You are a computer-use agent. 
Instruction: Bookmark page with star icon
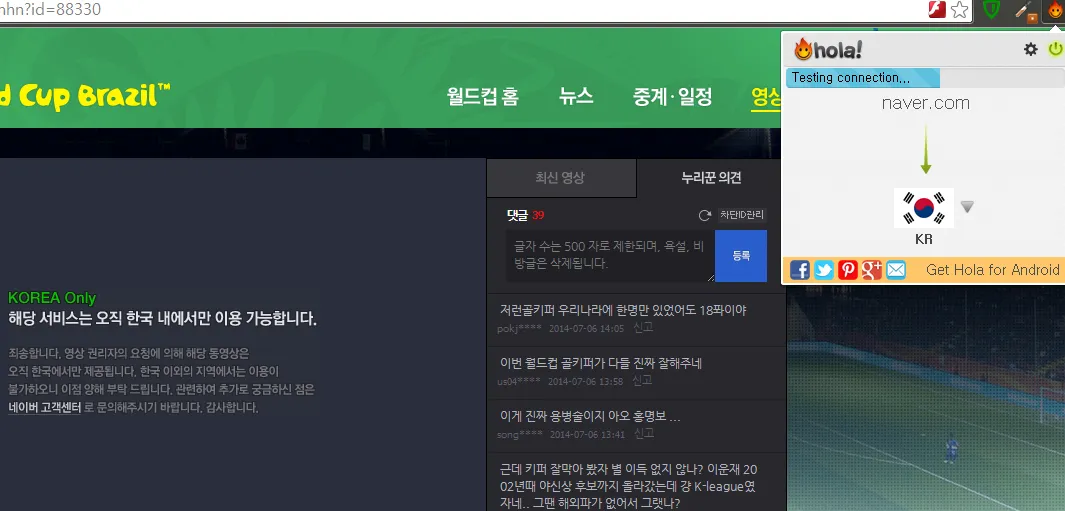point(959,10)
